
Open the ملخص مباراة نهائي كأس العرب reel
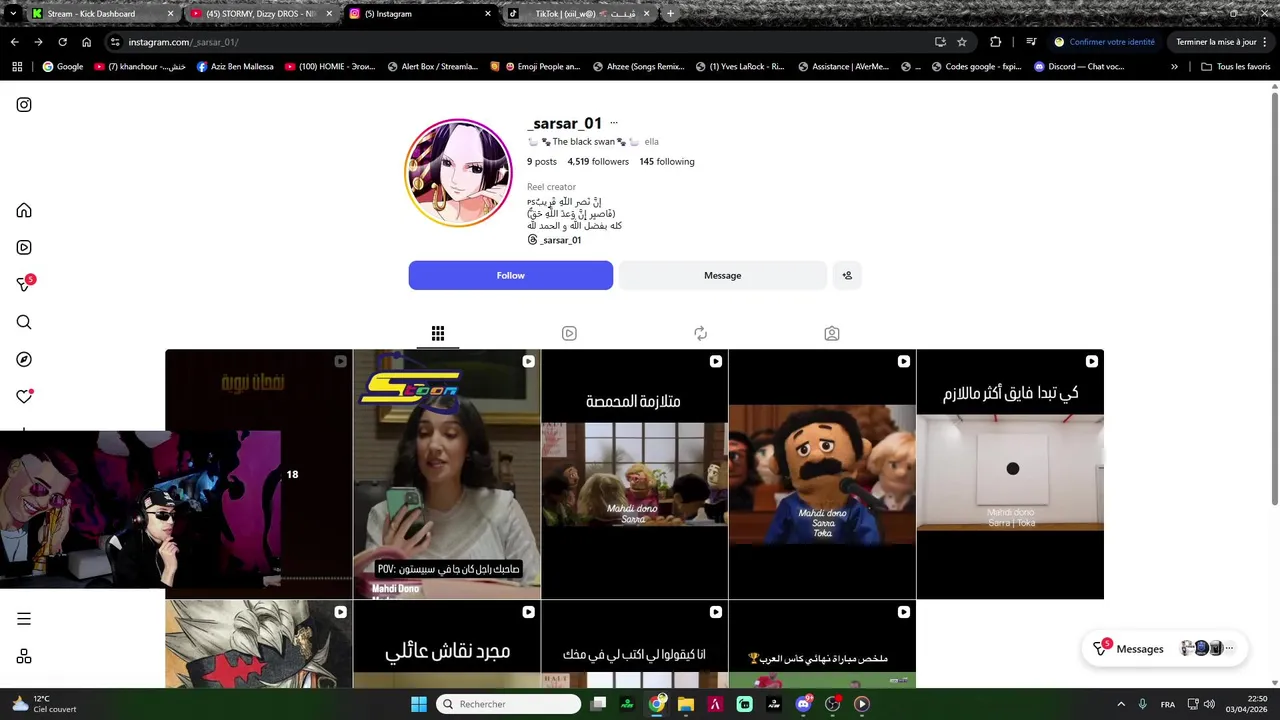822,645
